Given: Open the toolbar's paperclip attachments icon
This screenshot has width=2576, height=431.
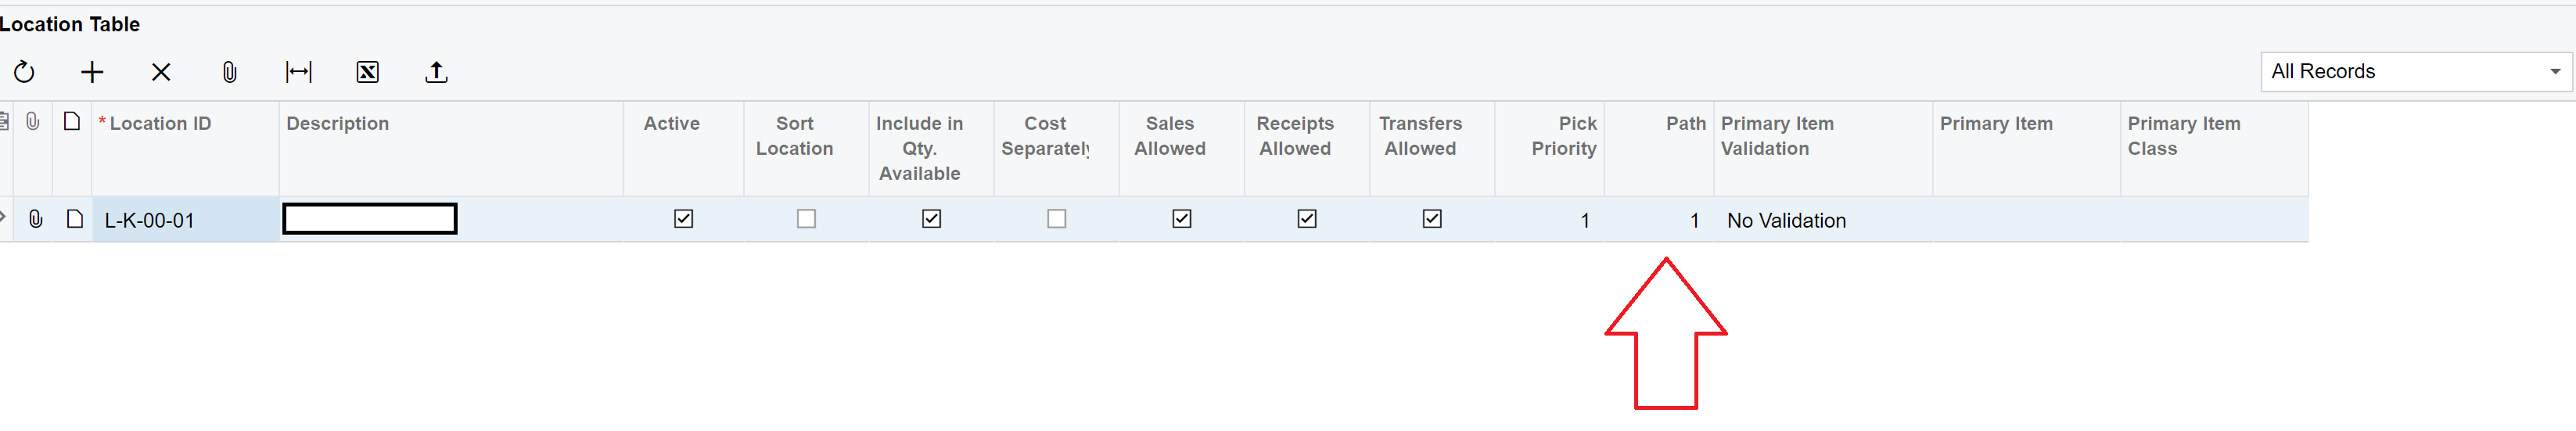Looking at the screenshot, I should coord(230,72).
